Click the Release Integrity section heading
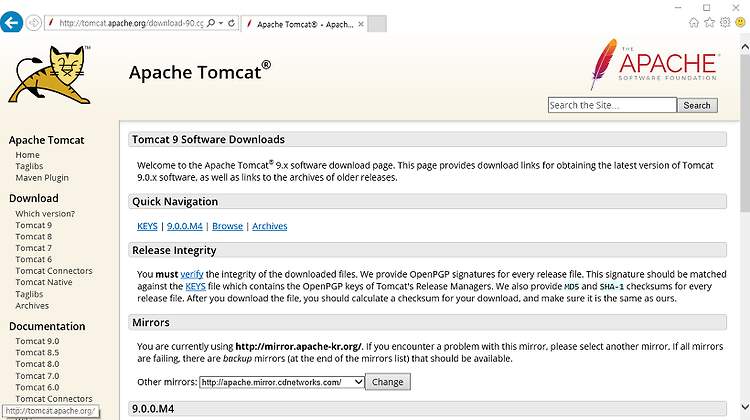This screenshot has width=750, height=420. tap(174, 251)
